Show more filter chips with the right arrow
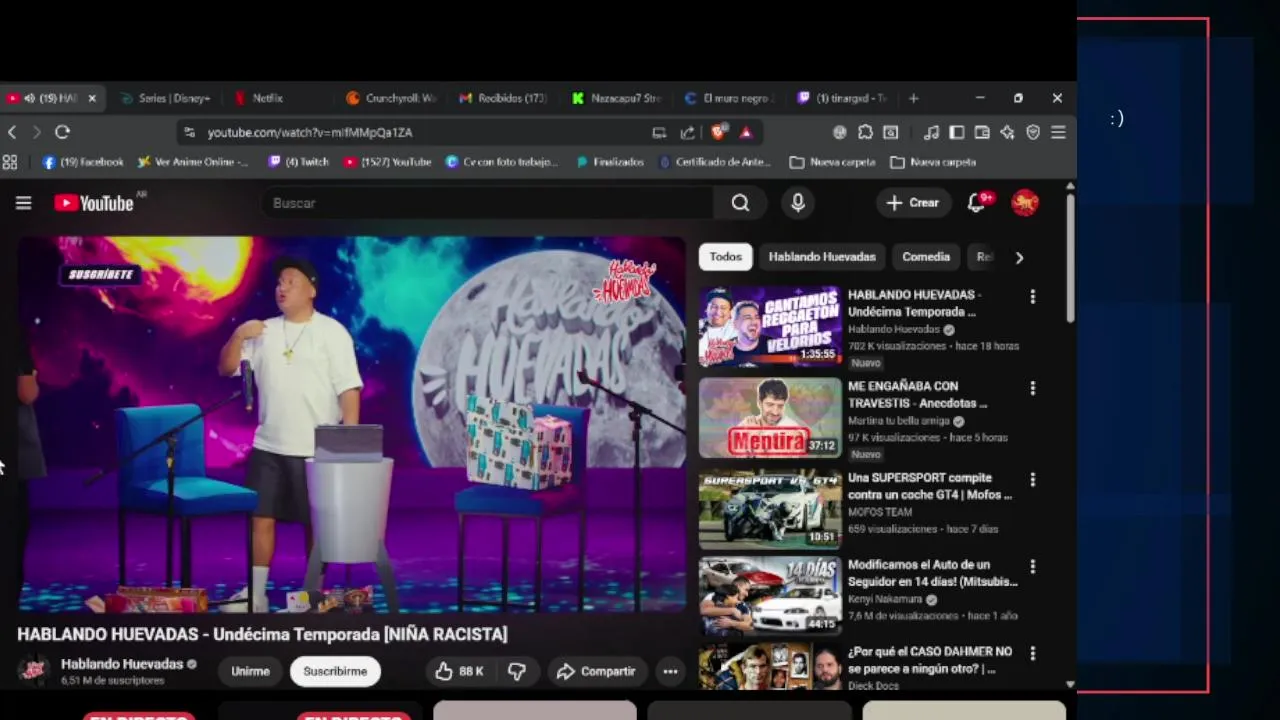The height and width of the screenshot is (720, 1280). [x=1019, y=258]
